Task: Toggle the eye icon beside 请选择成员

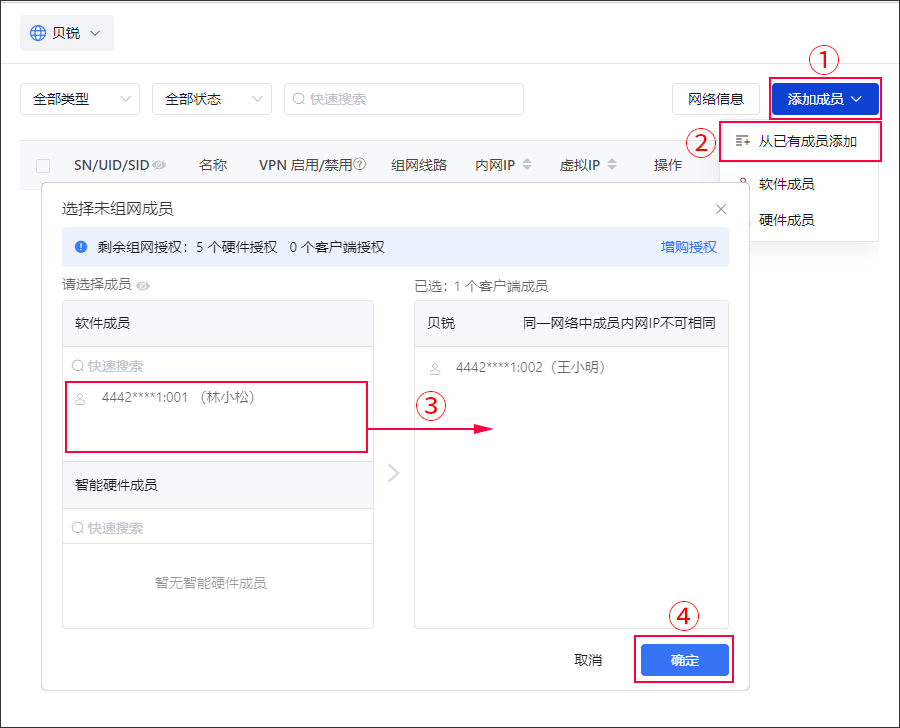Action: [143, 285]
